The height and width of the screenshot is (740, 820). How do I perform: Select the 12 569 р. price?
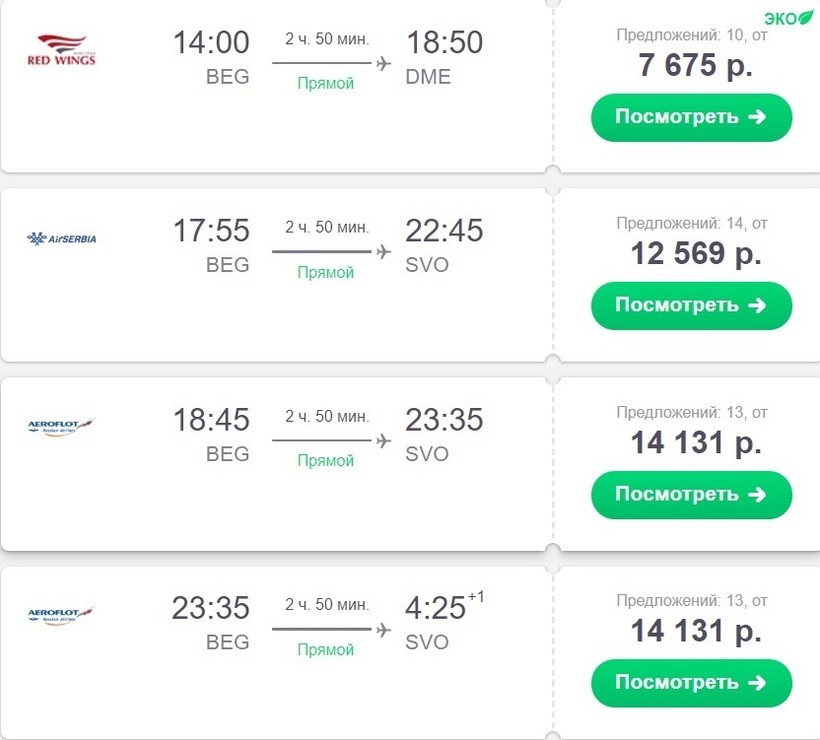[696, 254]
